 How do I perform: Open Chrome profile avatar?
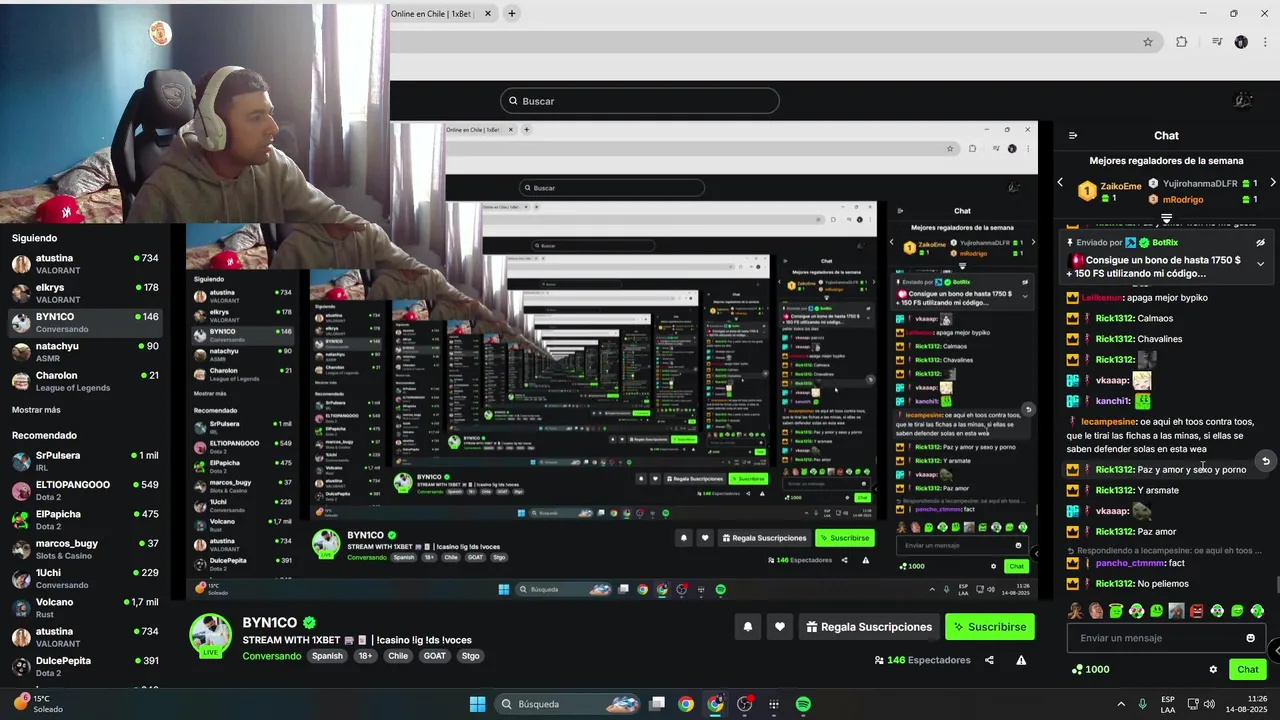coord(1241,42)
